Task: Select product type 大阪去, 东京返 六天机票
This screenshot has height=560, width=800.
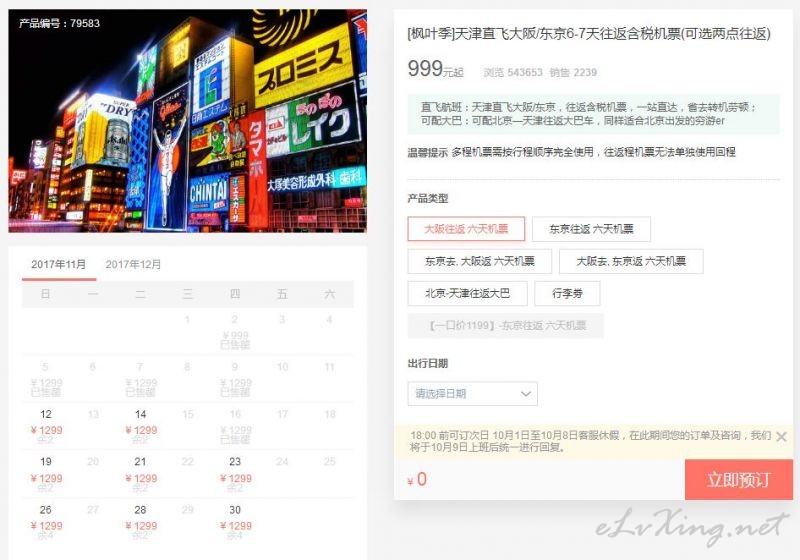Action: 631,261
